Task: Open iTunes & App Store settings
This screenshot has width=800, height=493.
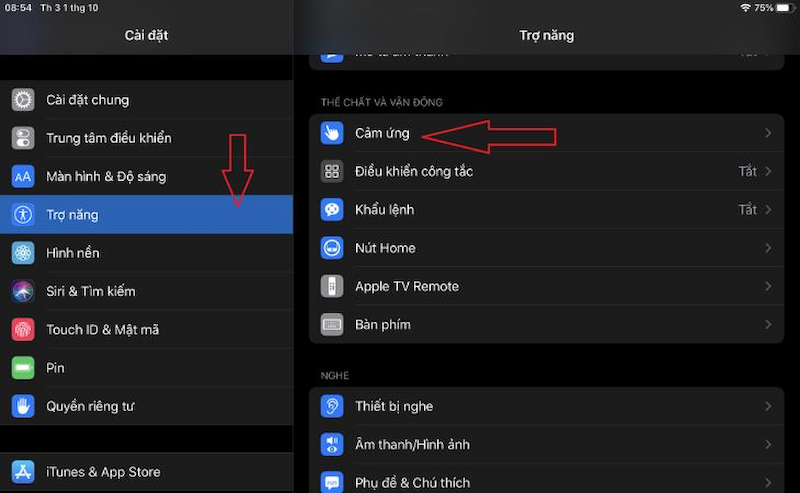Action: coord(146,472)
